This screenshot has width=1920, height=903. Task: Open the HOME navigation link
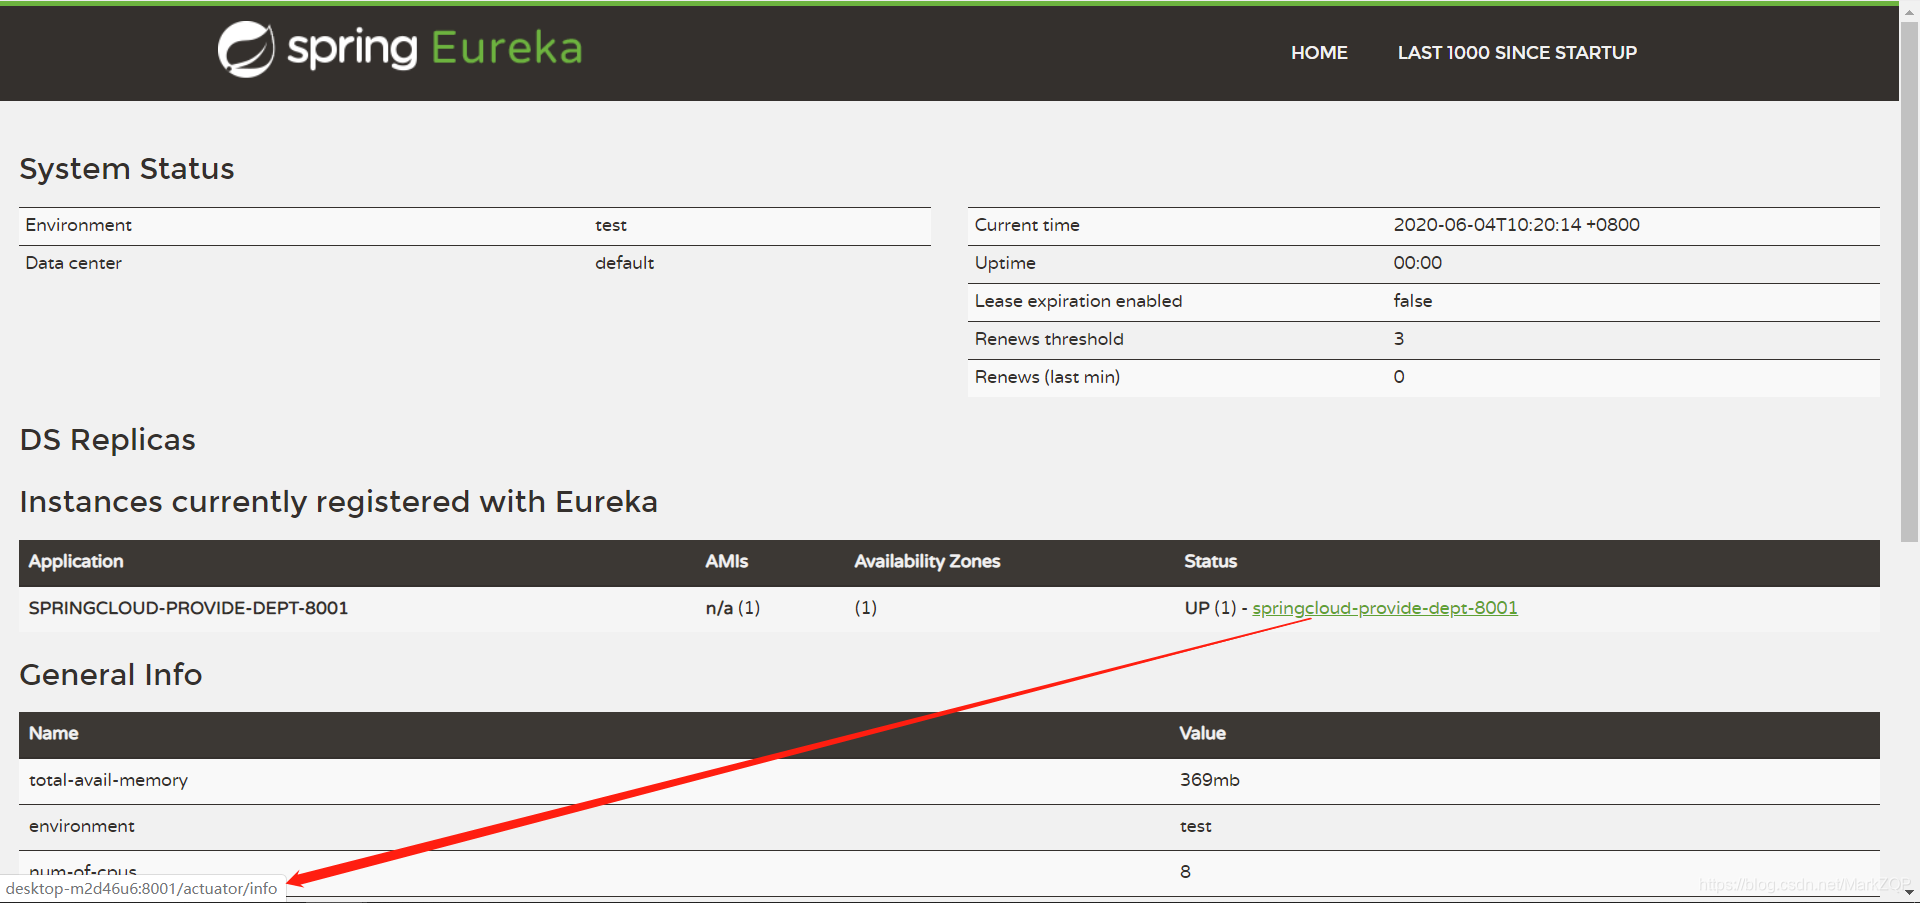pos(1319,53)
